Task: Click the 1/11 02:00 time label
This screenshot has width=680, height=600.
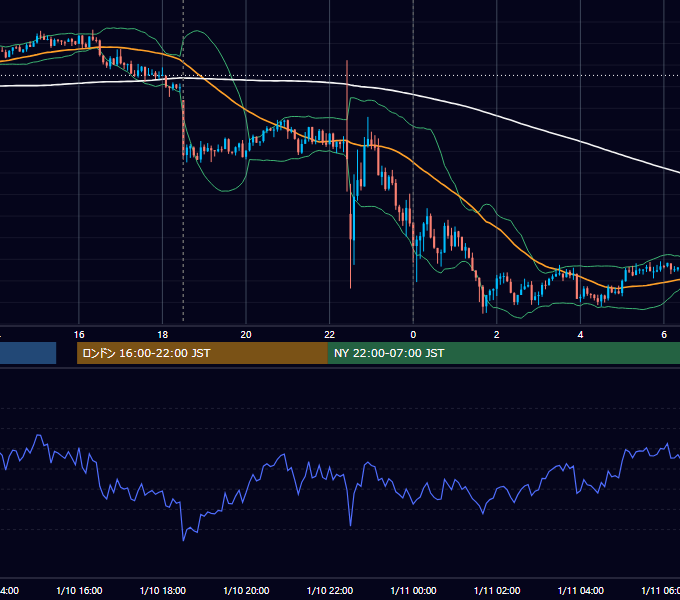Action: pos(497,590)
